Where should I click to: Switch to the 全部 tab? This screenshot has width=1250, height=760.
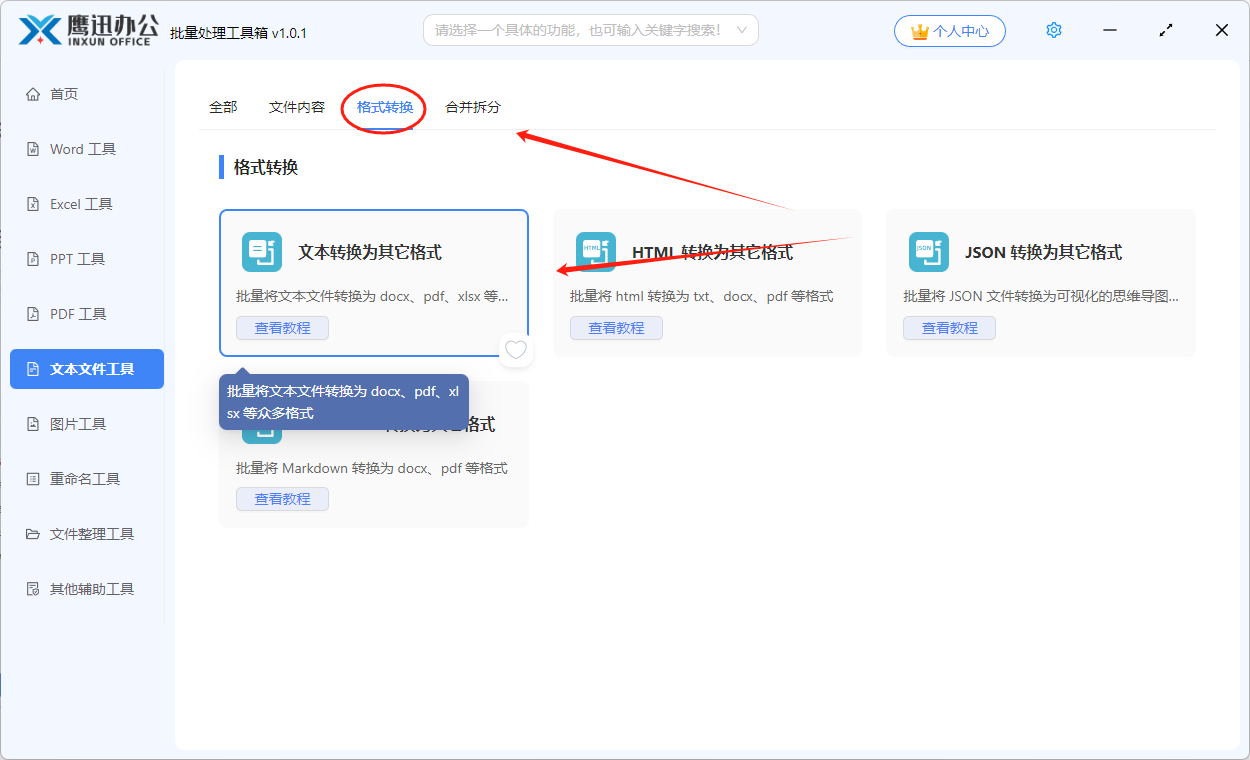(223, 107)
